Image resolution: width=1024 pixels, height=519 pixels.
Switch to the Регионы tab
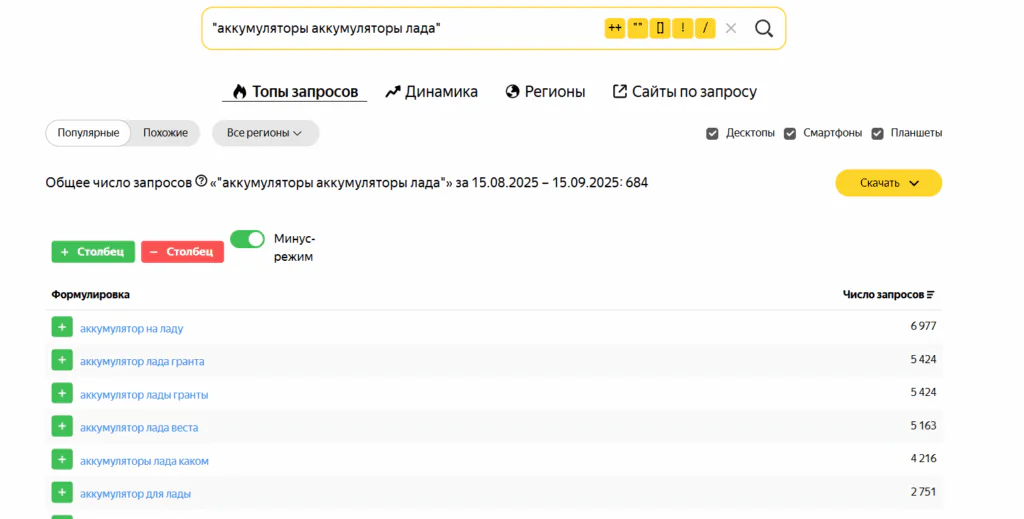545,91
